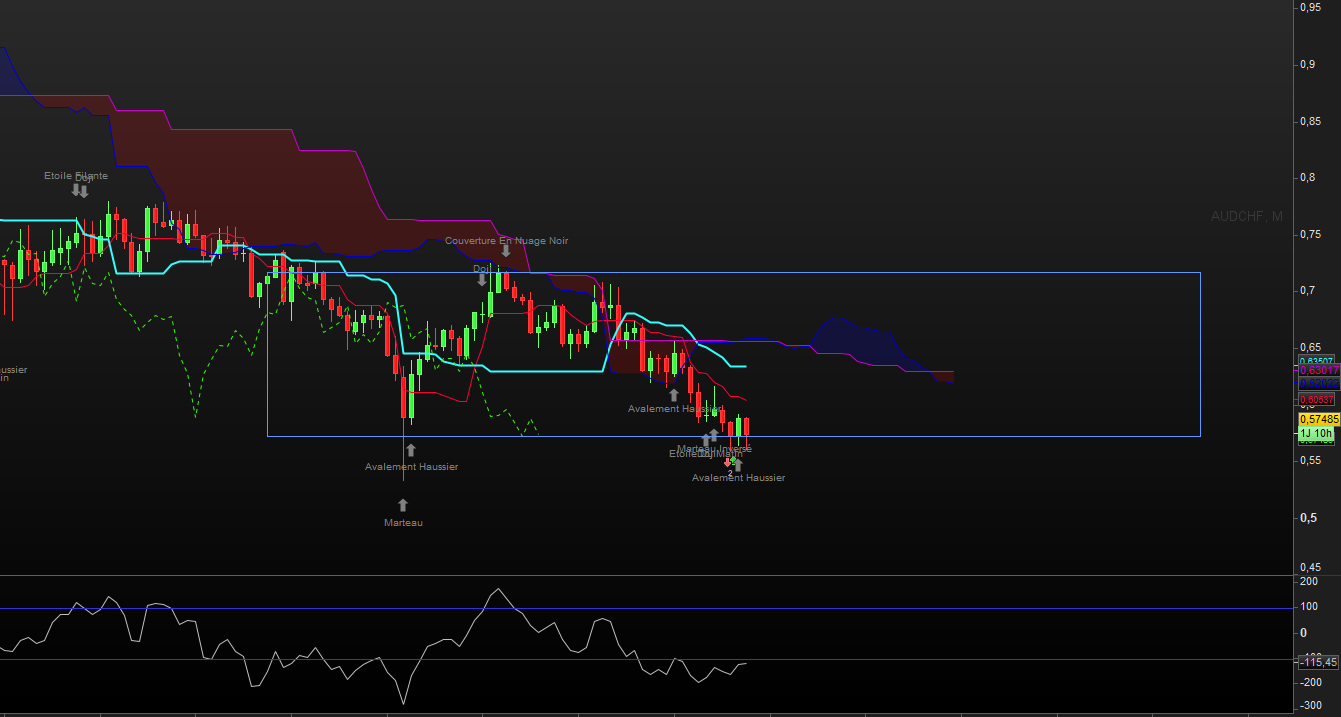Select the 0,9 price axis value
This screenshot has height=717, width=1341.
point(1307,64)
